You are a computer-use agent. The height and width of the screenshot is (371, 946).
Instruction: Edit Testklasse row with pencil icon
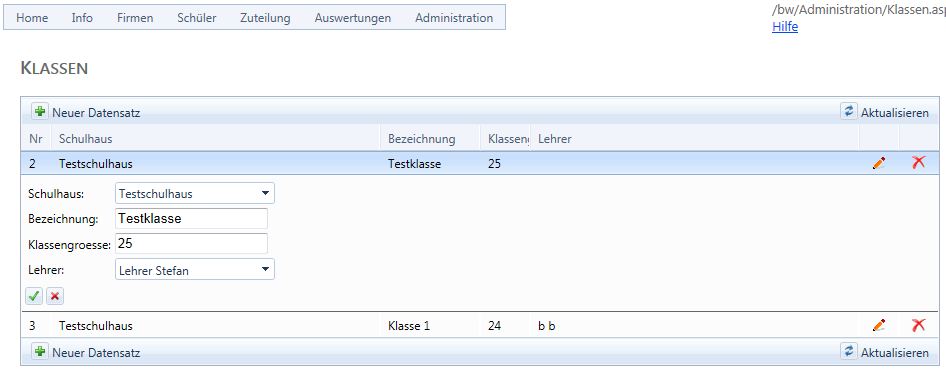tap(879, 163)
